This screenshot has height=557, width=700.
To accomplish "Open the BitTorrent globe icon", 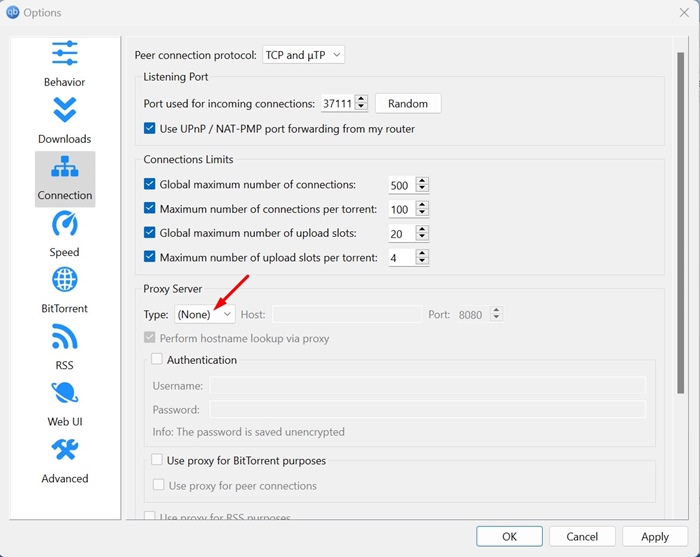I will tap(65, 279).
